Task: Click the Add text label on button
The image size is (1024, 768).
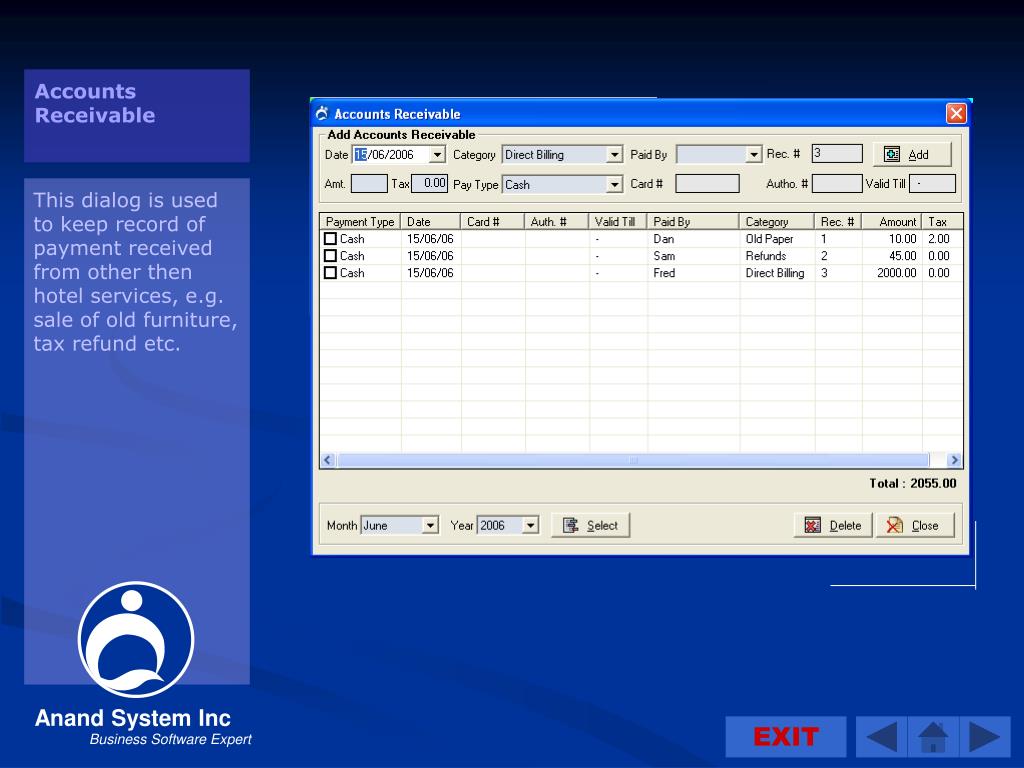Action: click(918, 155)
